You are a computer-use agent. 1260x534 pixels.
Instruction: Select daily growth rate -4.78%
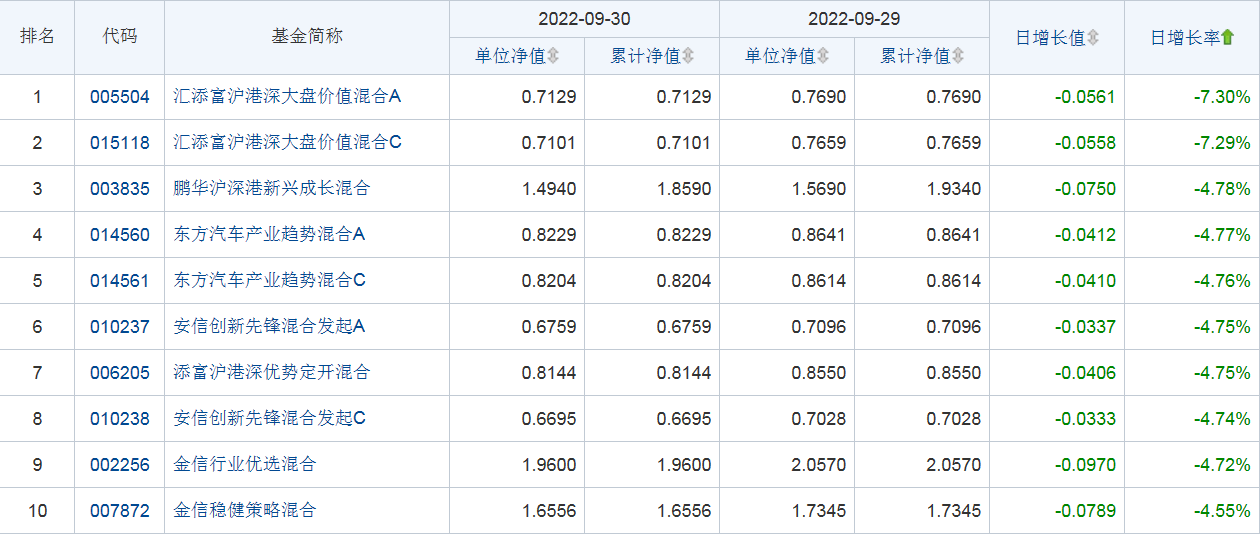click(1222, 189)
